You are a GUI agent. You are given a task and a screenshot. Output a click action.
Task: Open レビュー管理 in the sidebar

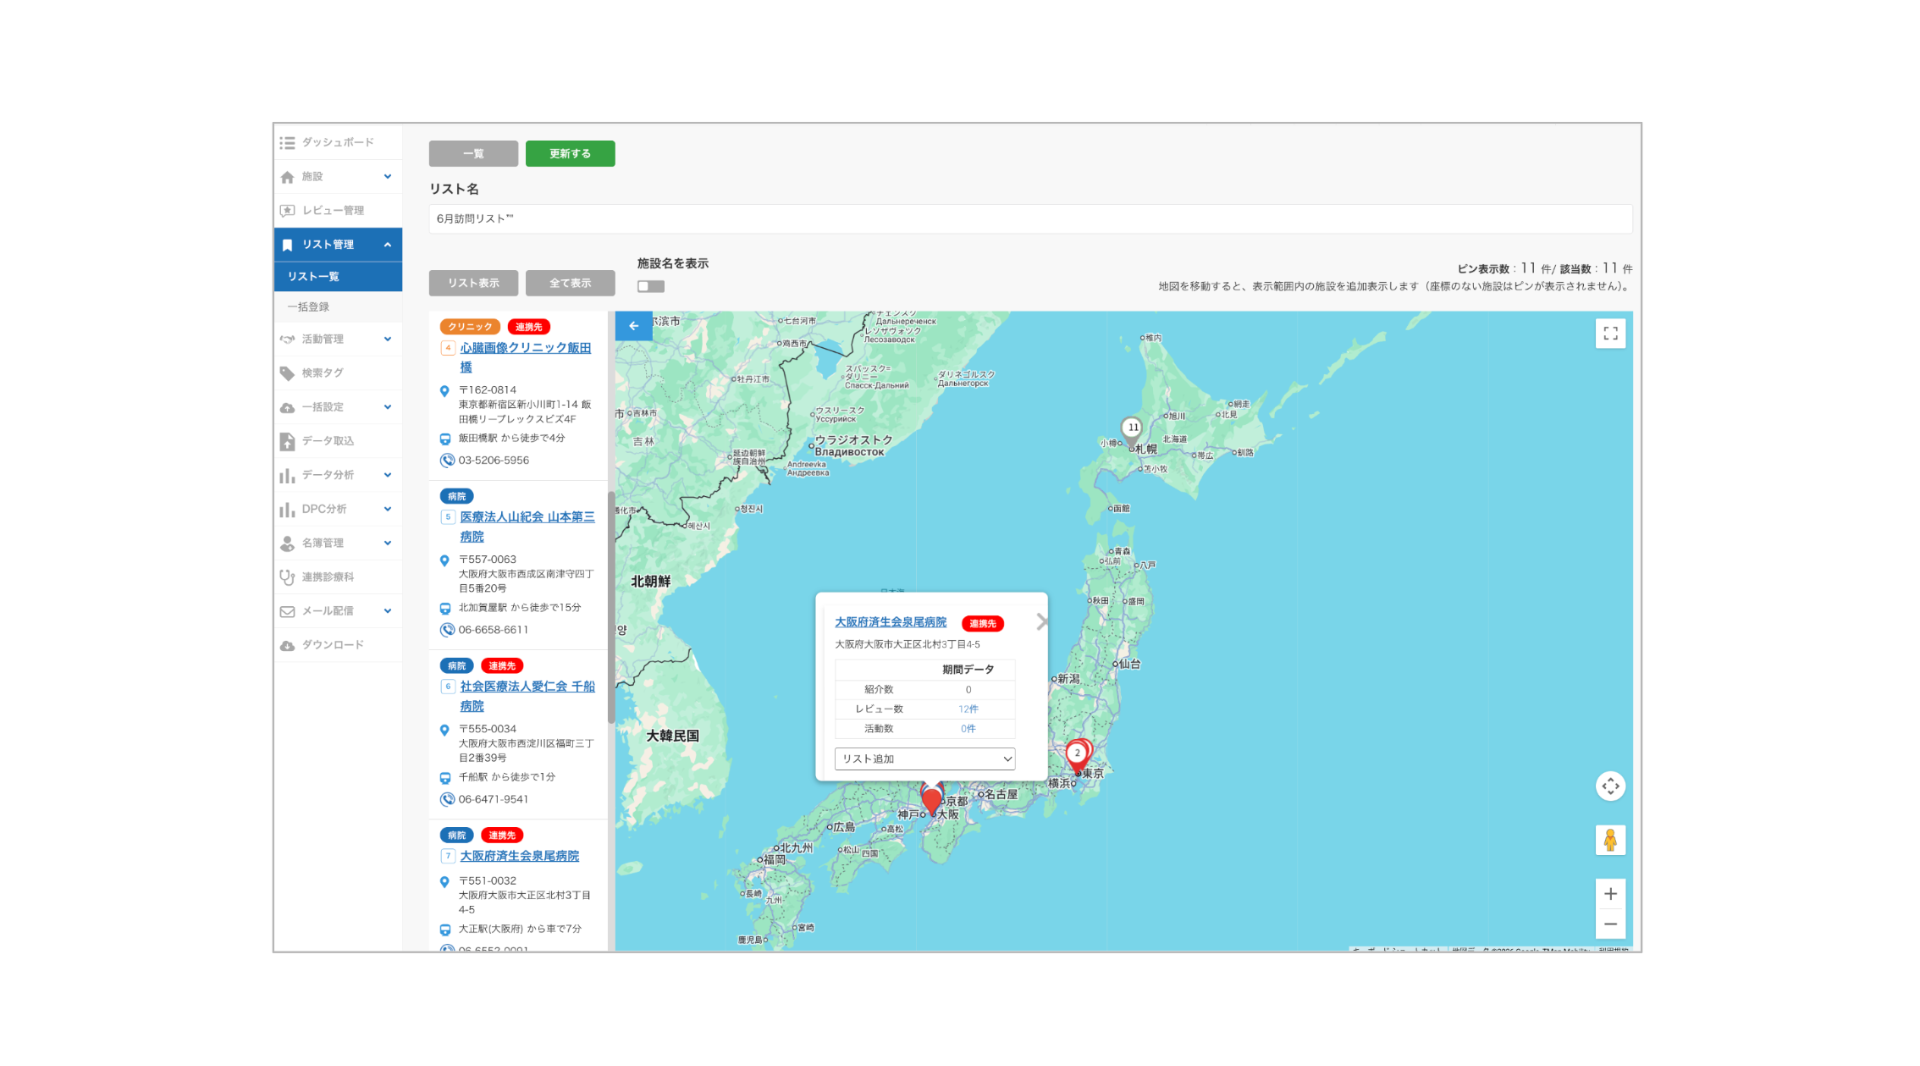click(338, 210)
